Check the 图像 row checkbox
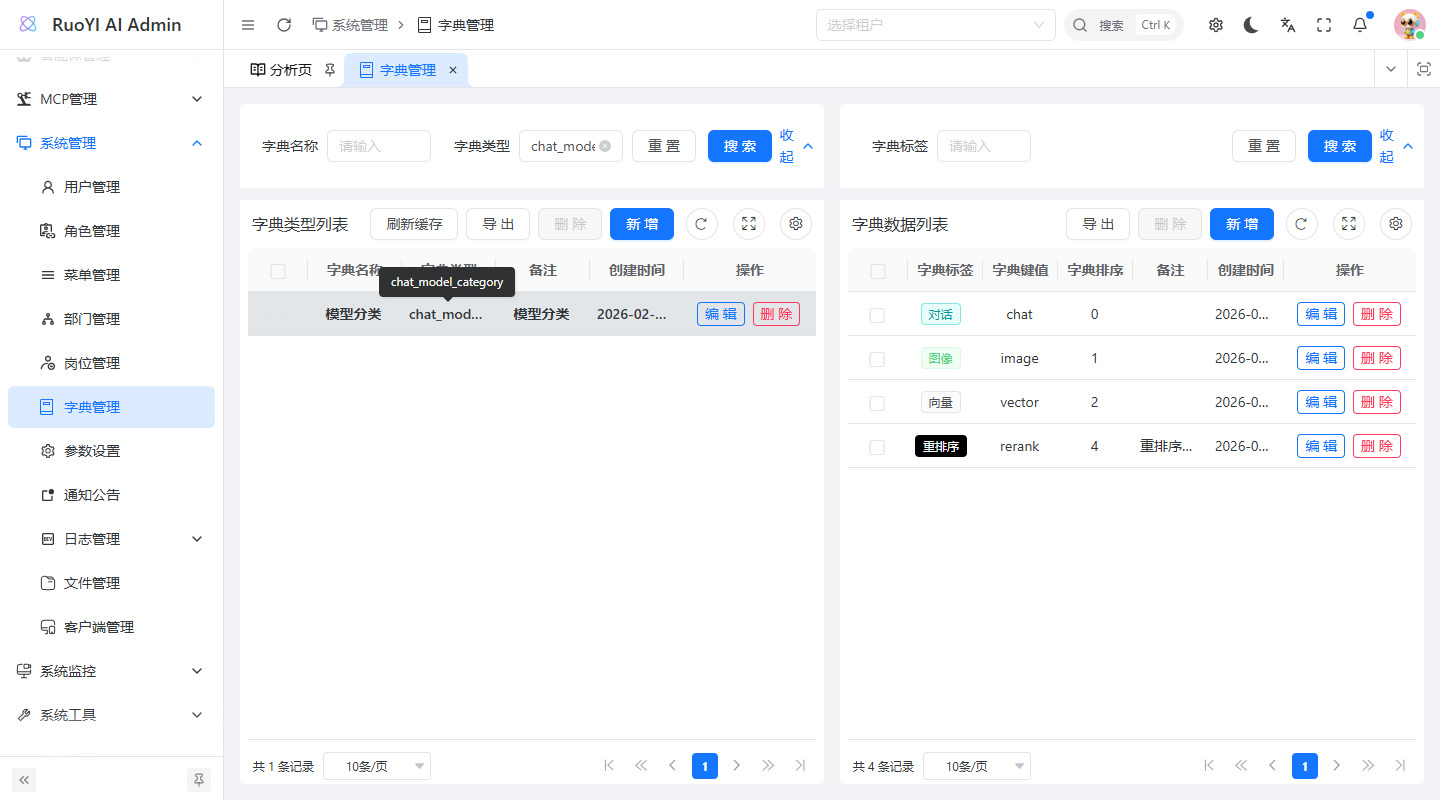Screen dimensions: 1440x800 click(x=877, y=359)
